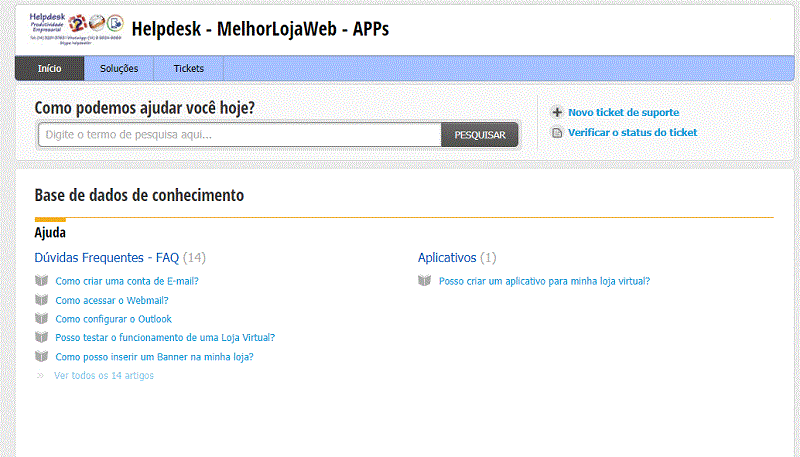
Task: Click the book icon next to Como acessar o Webmail
Action: pyautogui.click(x=41, y=300)
